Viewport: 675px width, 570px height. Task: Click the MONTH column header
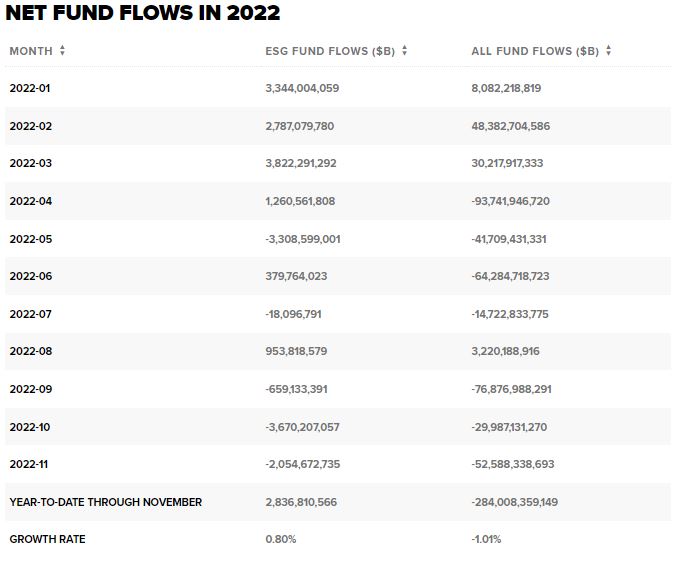point(30,50)
